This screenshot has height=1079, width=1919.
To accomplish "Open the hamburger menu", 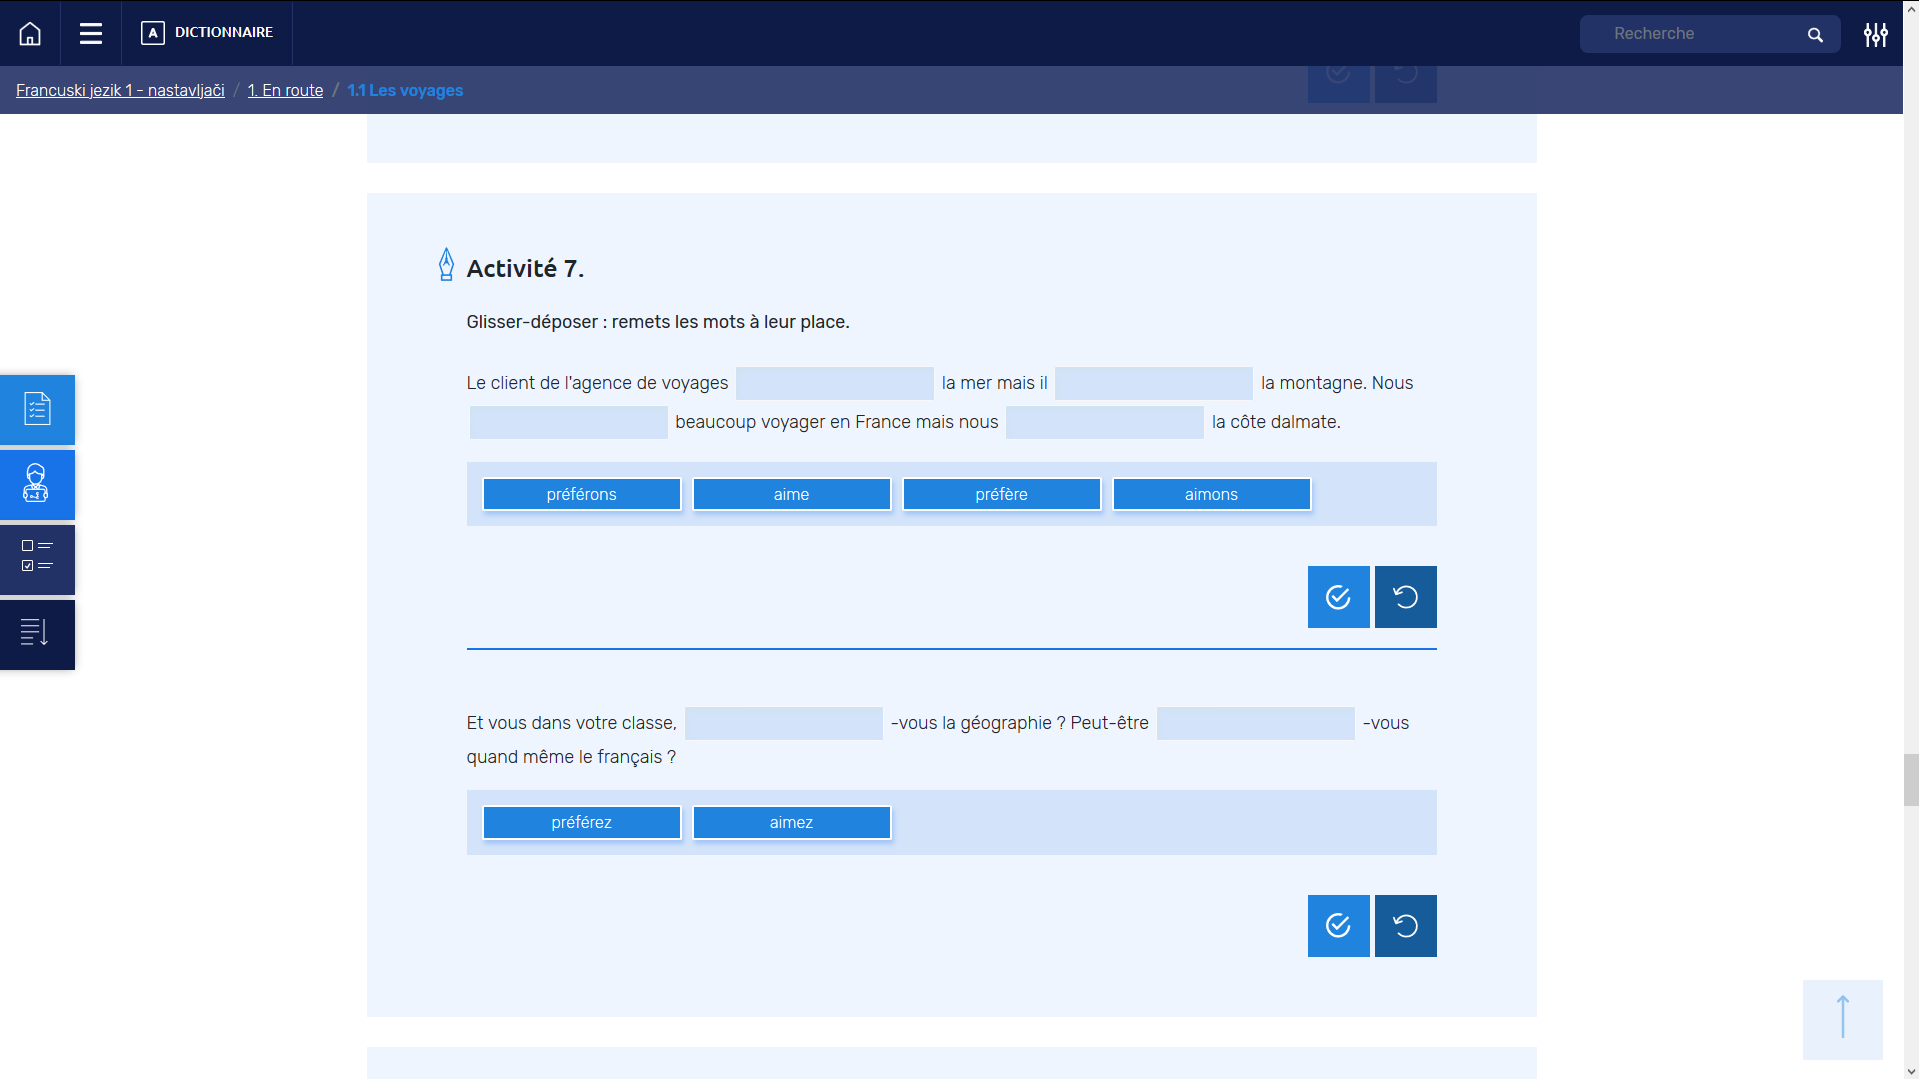I will (x=91, y=34).
